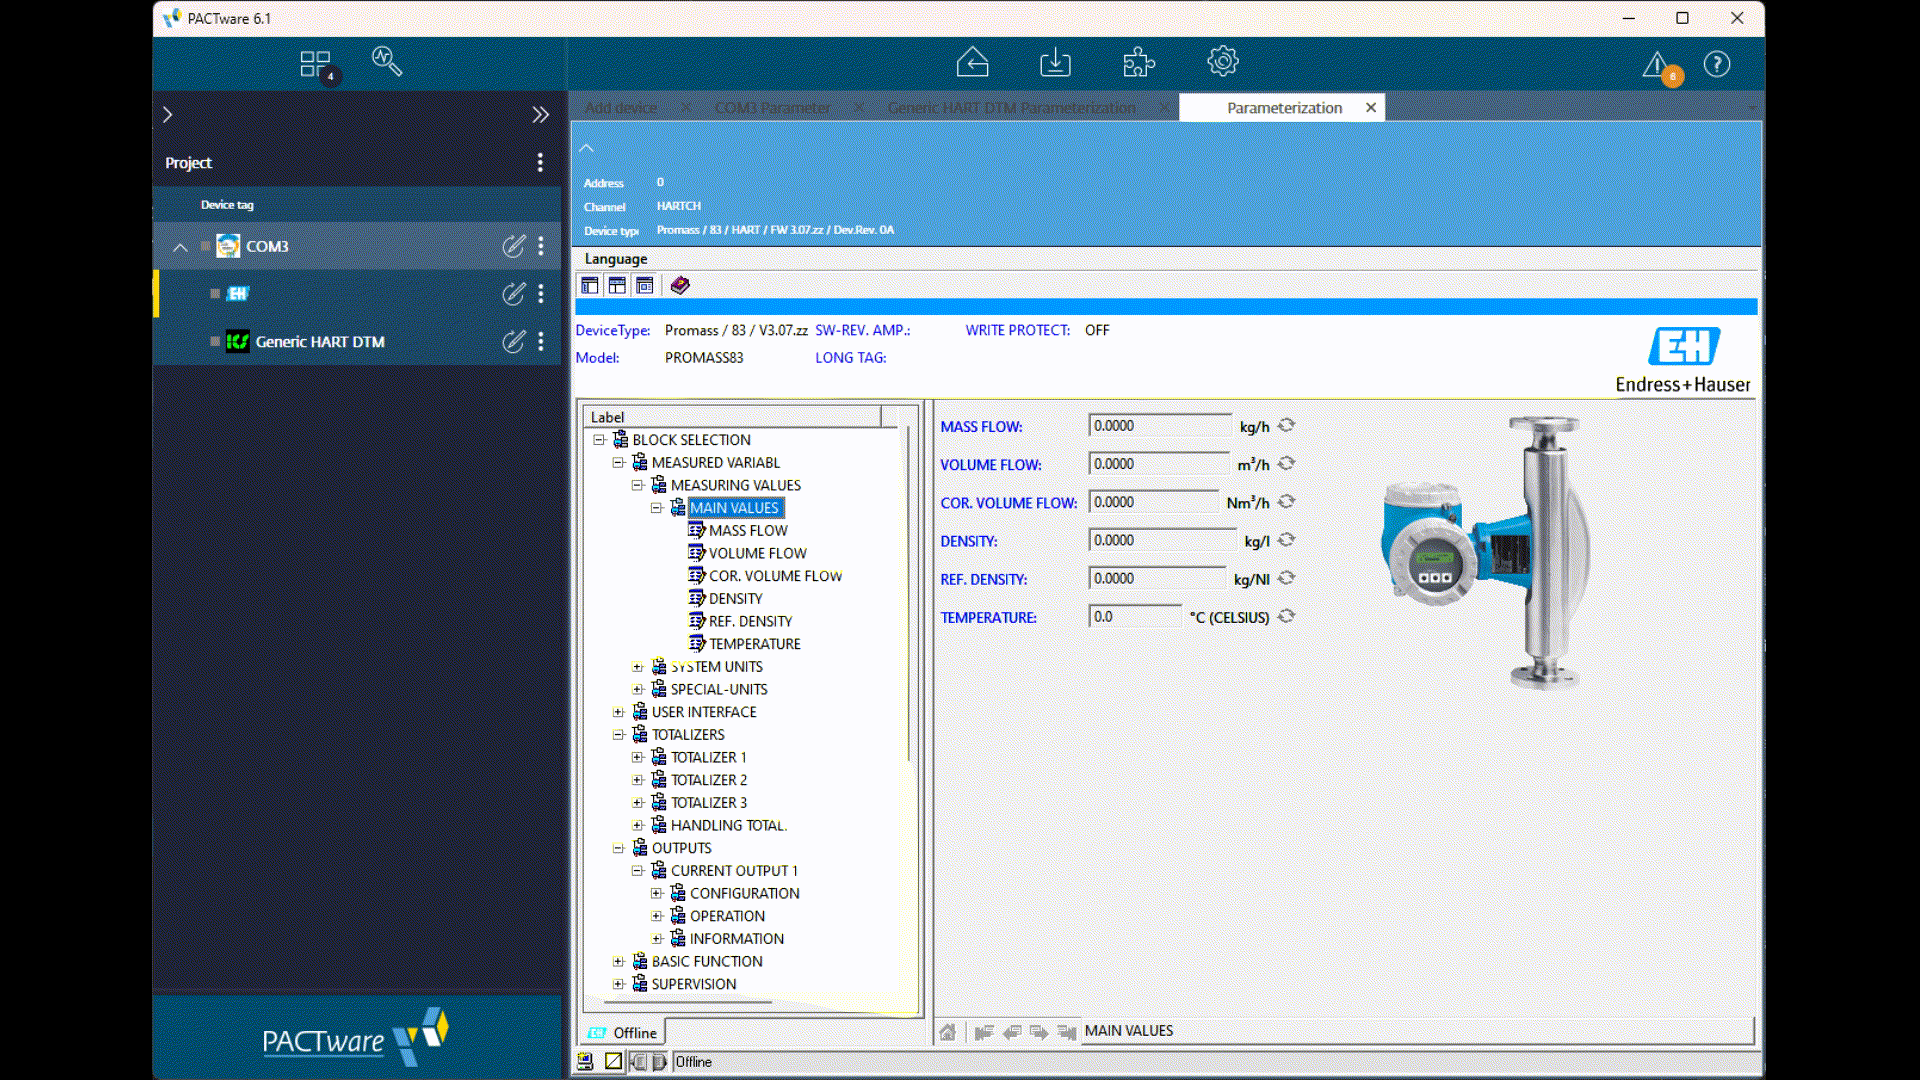This screenshot has height=1080, width=1920.
Task: Edit connection state of COM3 device
Action: 513,246
